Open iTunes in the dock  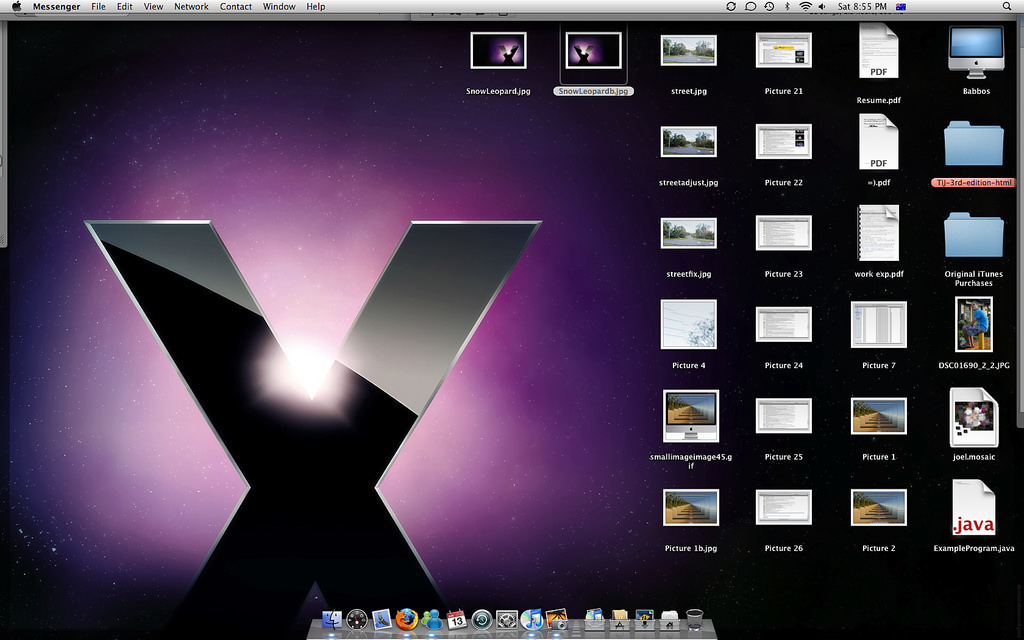(532, 620)
